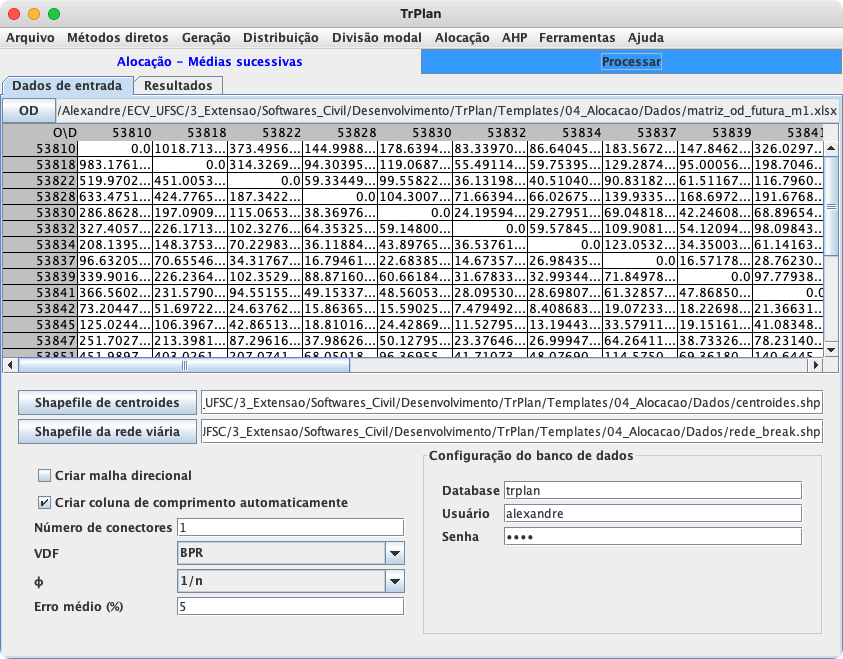Open the Distribuição menu
Image resolution: width=843 pixels, height=659 pixels.
[x=281, y=38]
